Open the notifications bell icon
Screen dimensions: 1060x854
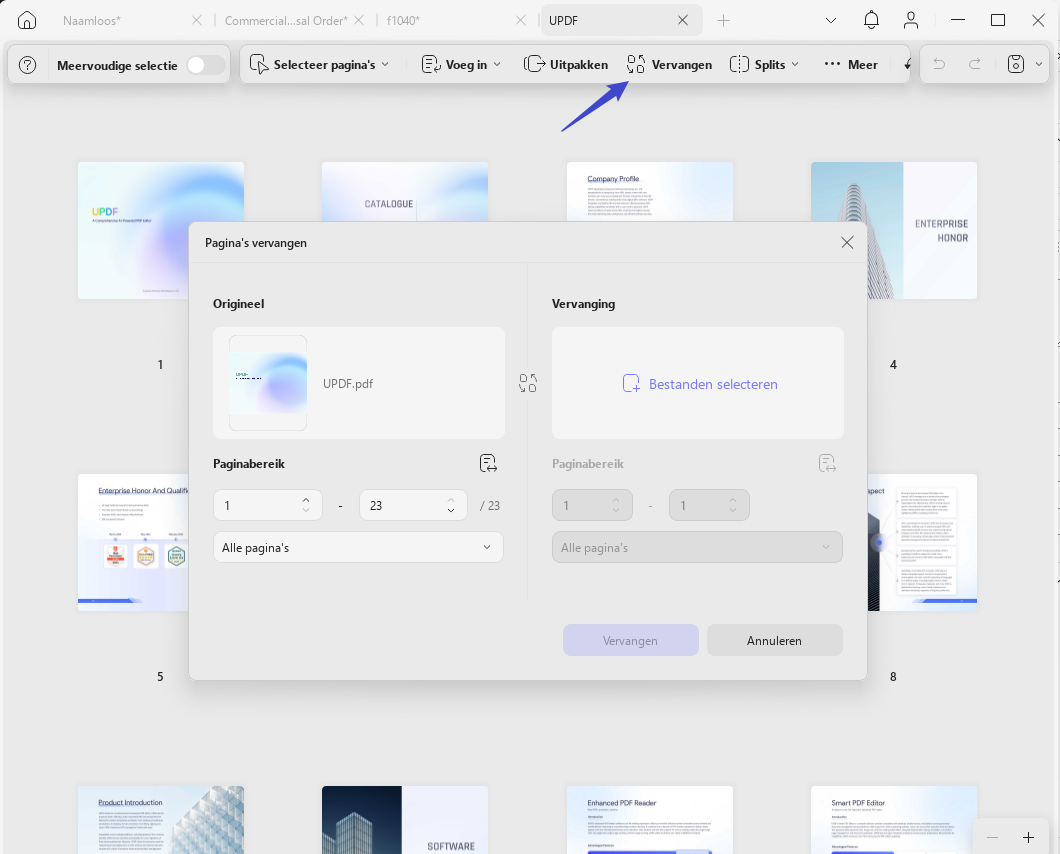871,20
